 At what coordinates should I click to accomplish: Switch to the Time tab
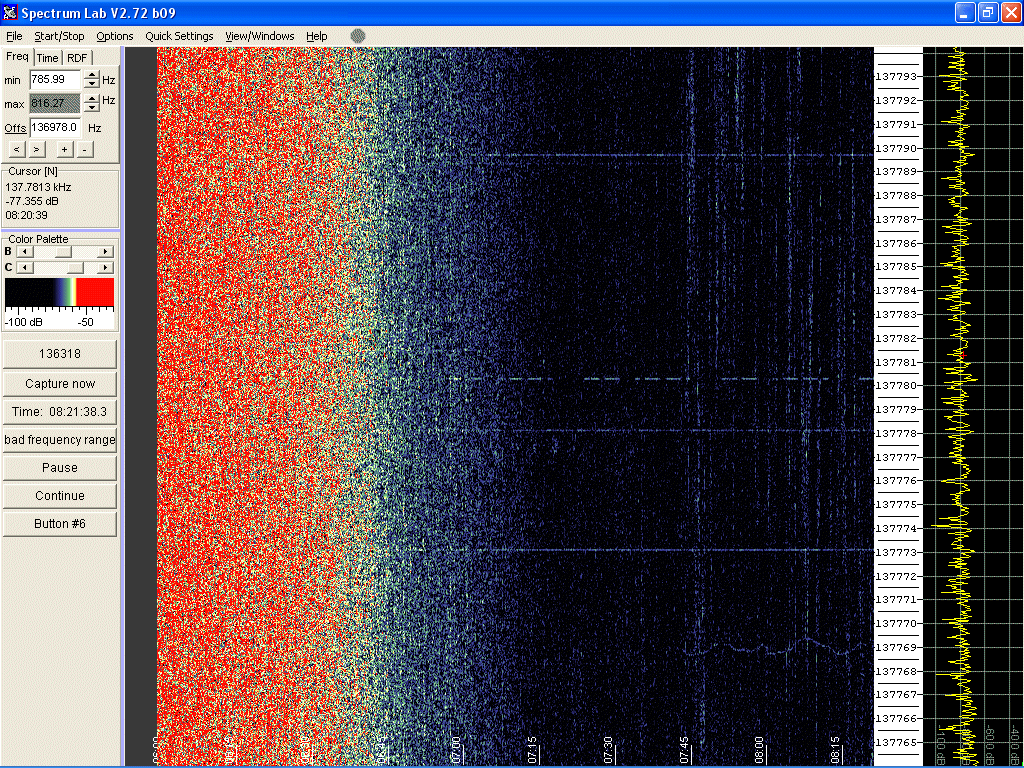(x=47, y=58)
